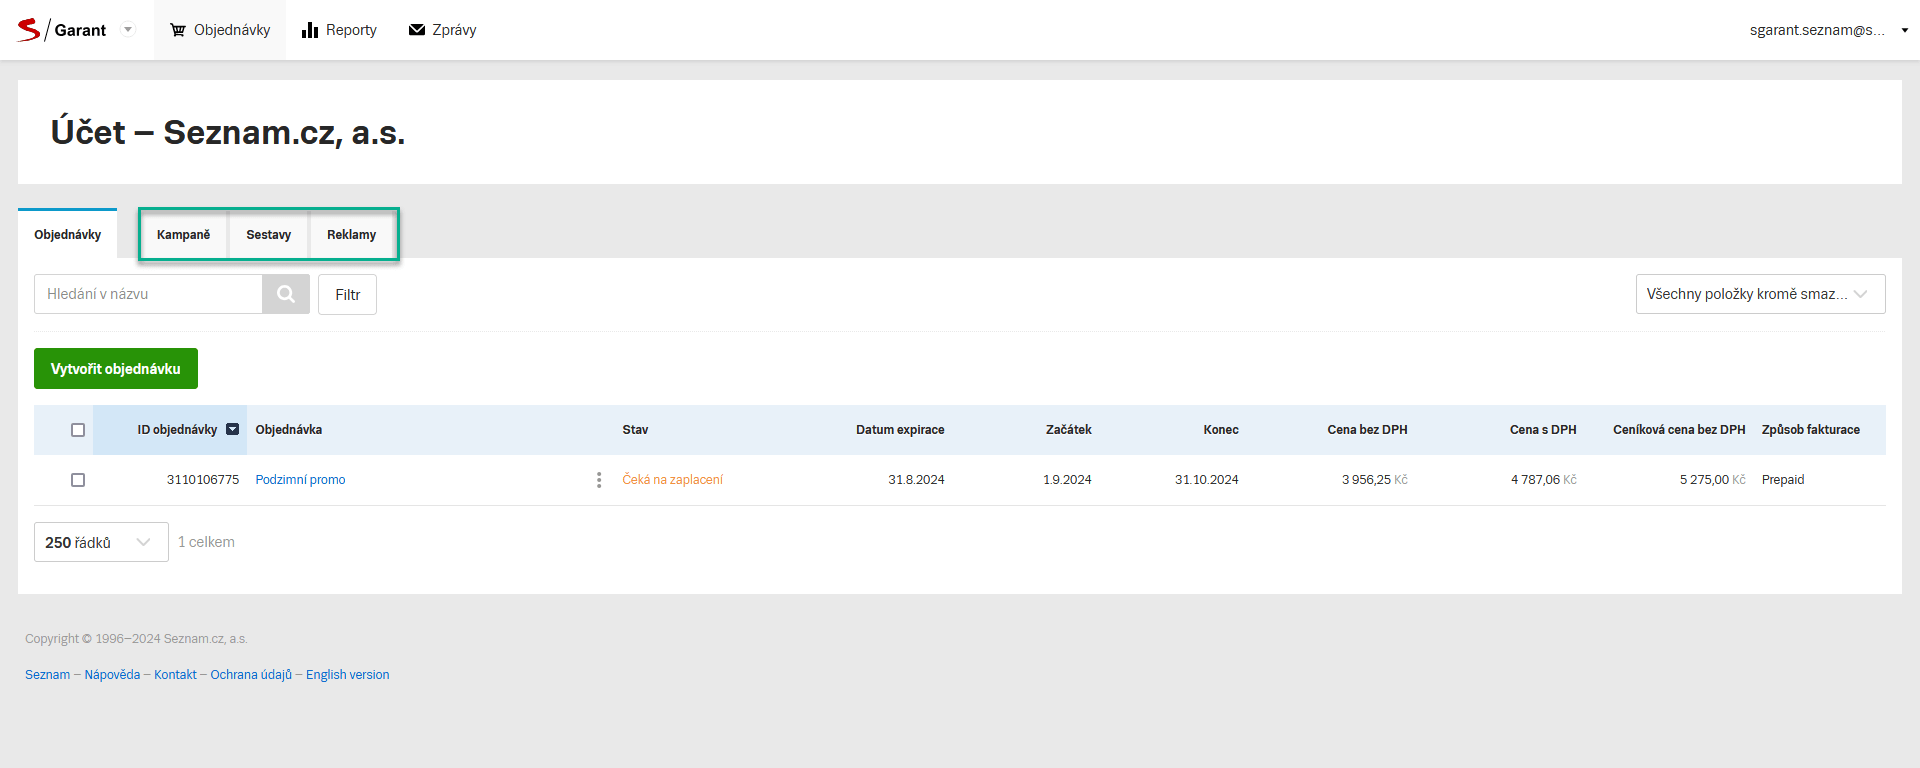Expand the Garant product switcher arrow
This screenshot has width=1920, height=768.
coord(128,30)
